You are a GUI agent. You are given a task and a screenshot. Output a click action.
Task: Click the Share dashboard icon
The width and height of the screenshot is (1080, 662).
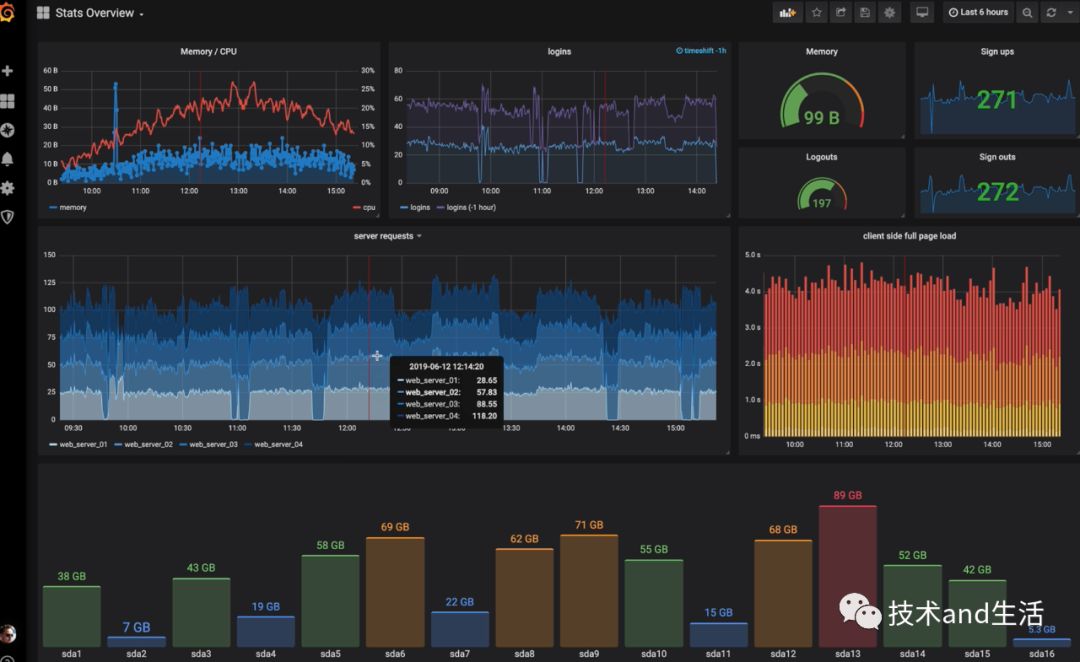tap(841, 12)
